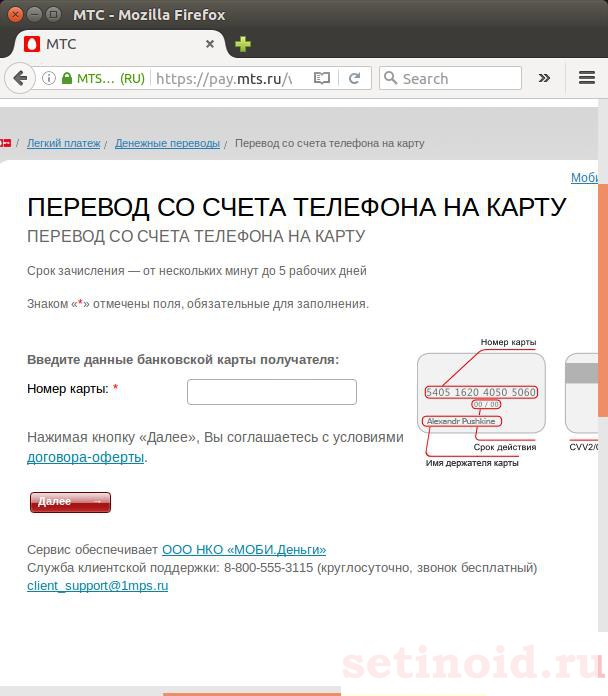Expand toolbar overflow double-chevron
The image size is (608, 696).
tap(544, 78)
